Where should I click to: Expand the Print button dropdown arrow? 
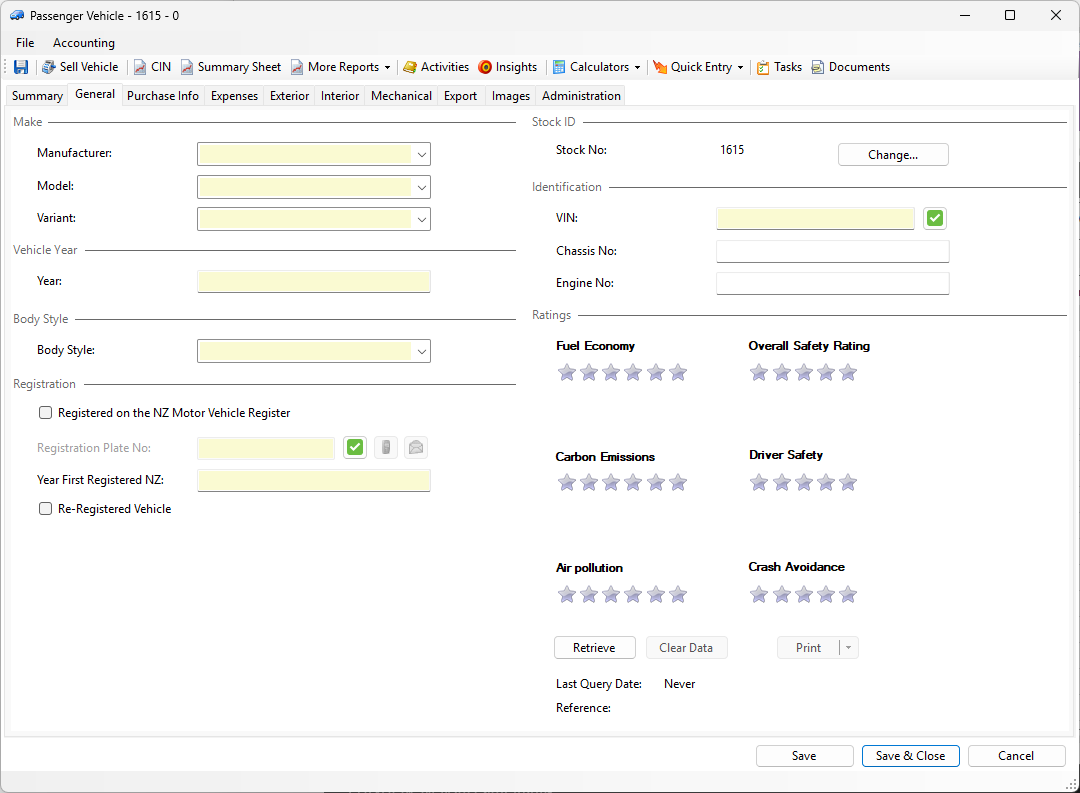coord(849,648)
